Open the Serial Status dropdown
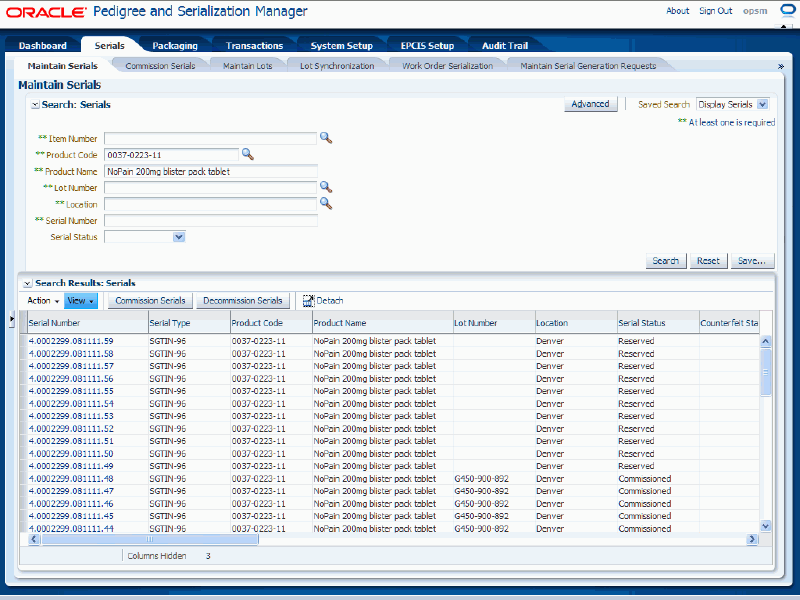Image resolution: width=800 pixels, height=600 pixels. (x=179, y=237)
